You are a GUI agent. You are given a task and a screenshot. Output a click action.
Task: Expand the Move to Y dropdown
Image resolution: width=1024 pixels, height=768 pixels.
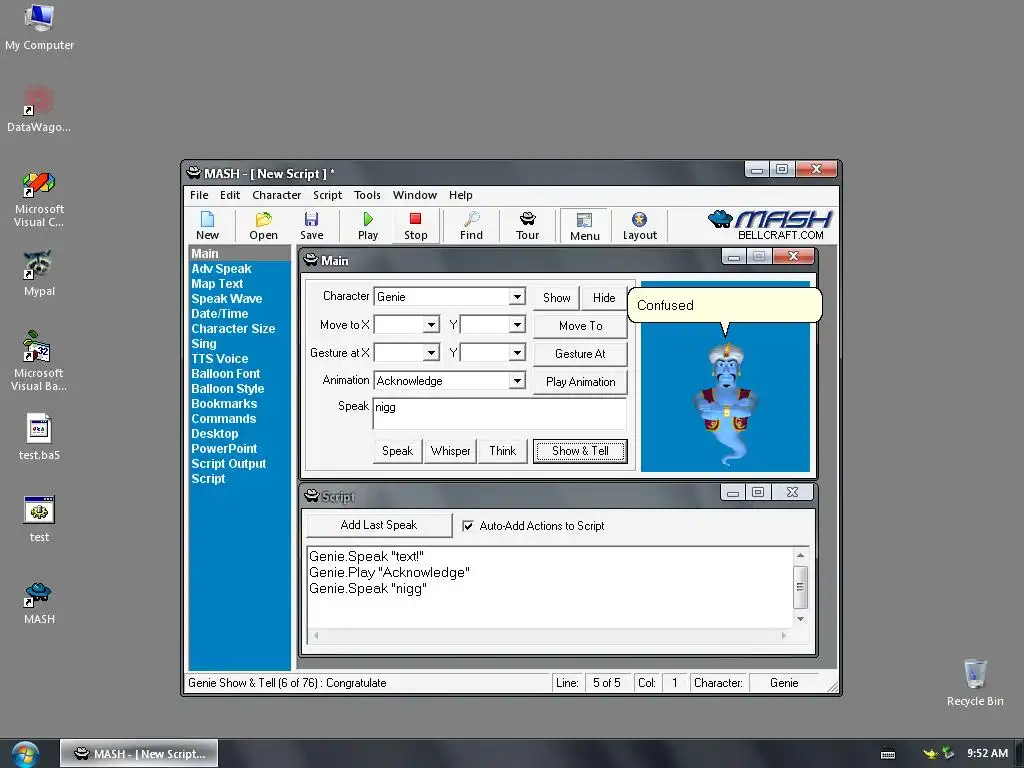point(517,325)
